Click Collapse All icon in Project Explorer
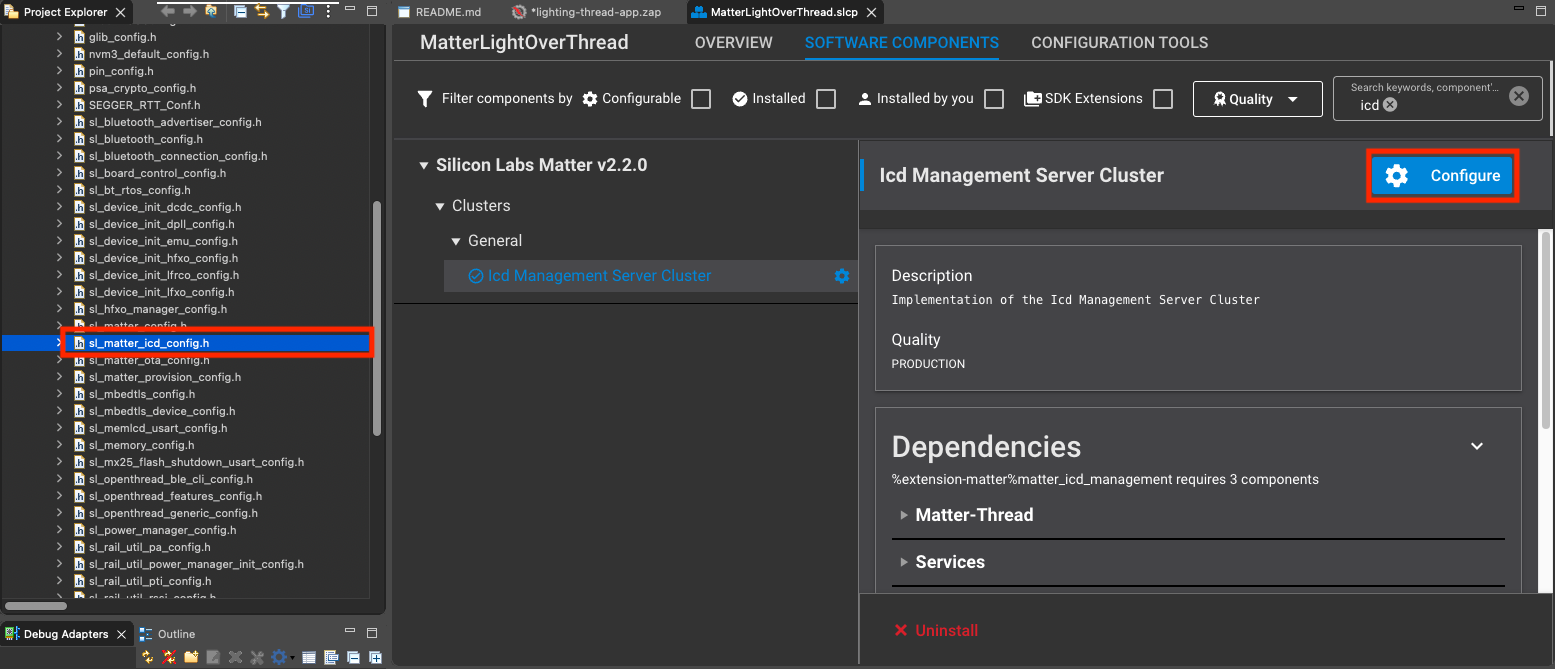The height and width of the screenshot is (669, 1555). point(241,12)
